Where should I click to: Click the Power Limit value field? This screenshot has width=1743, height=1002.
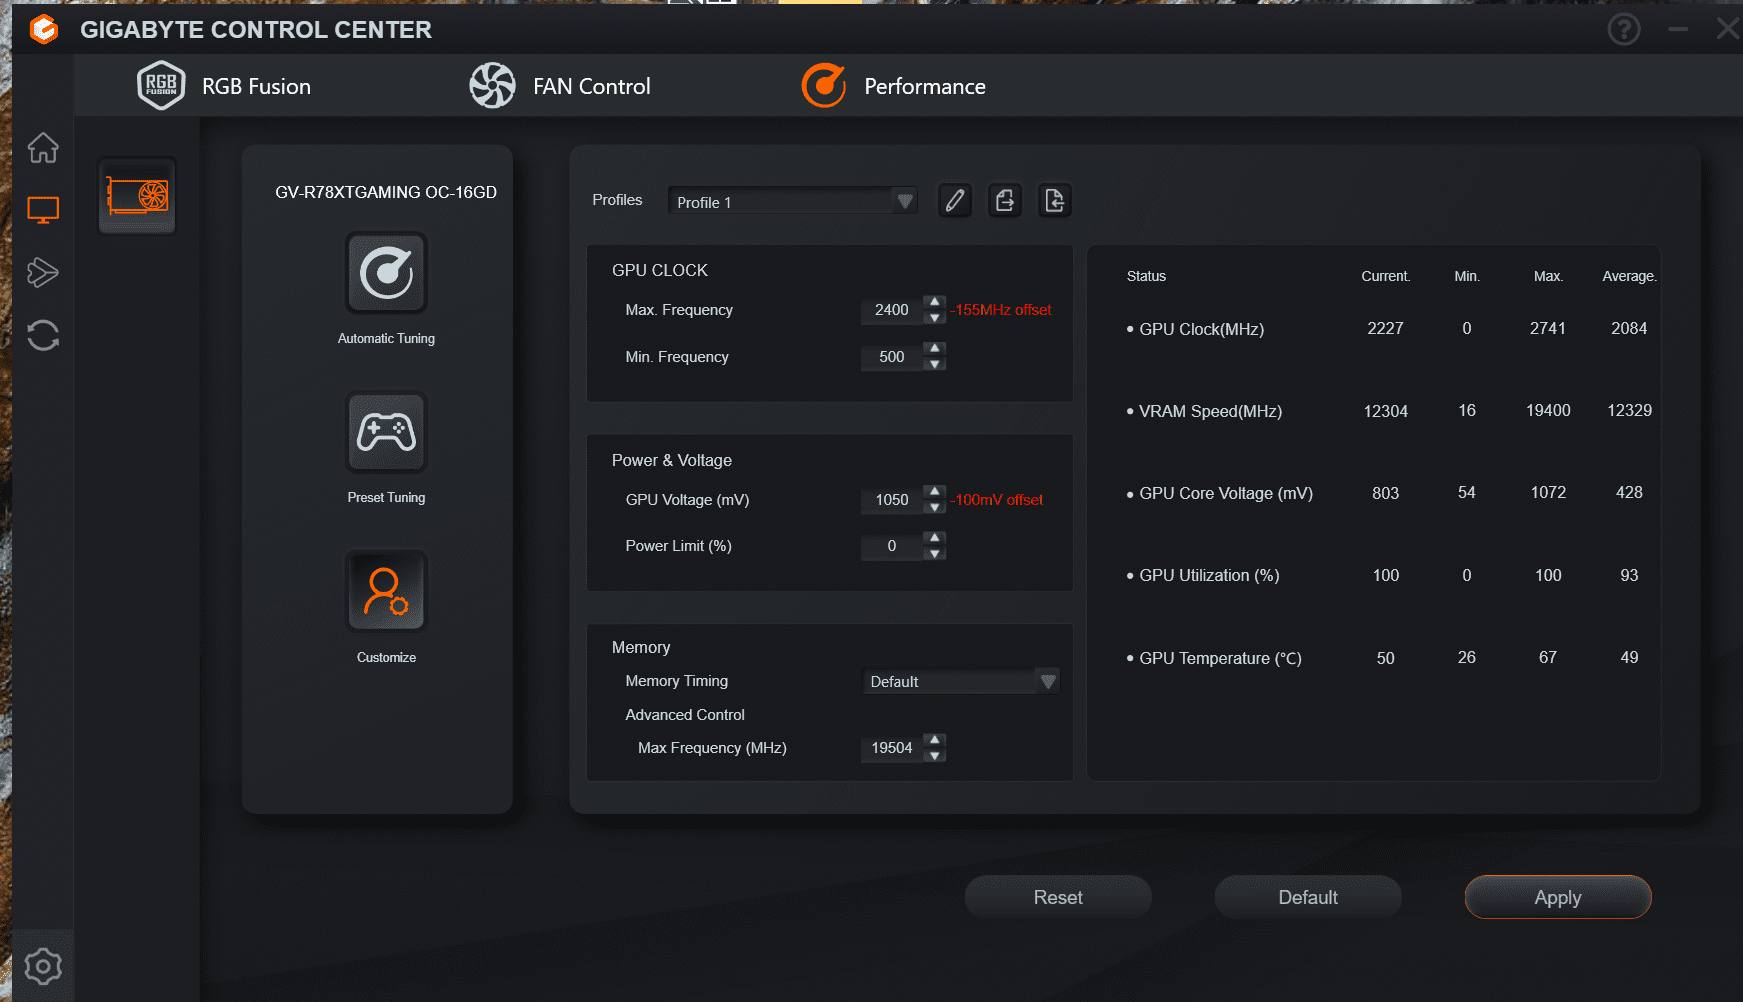pyautogui.click(x=891, y=546)
